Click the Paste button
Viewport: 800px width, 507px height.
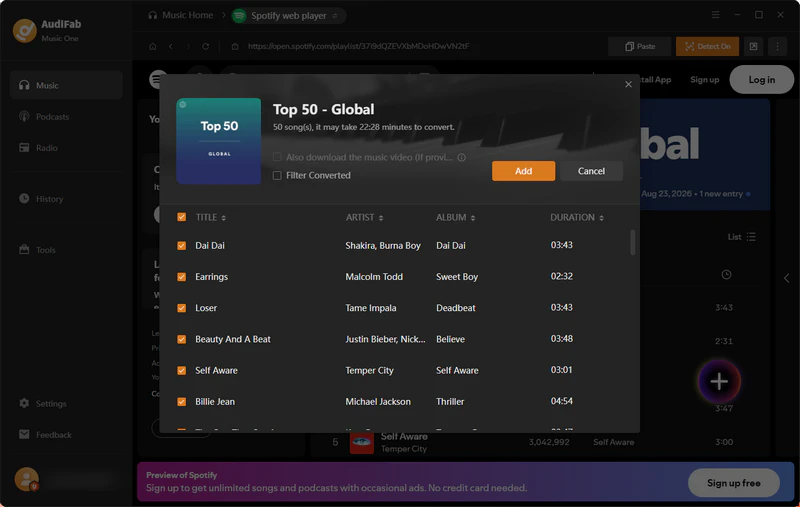pos(640,46)
